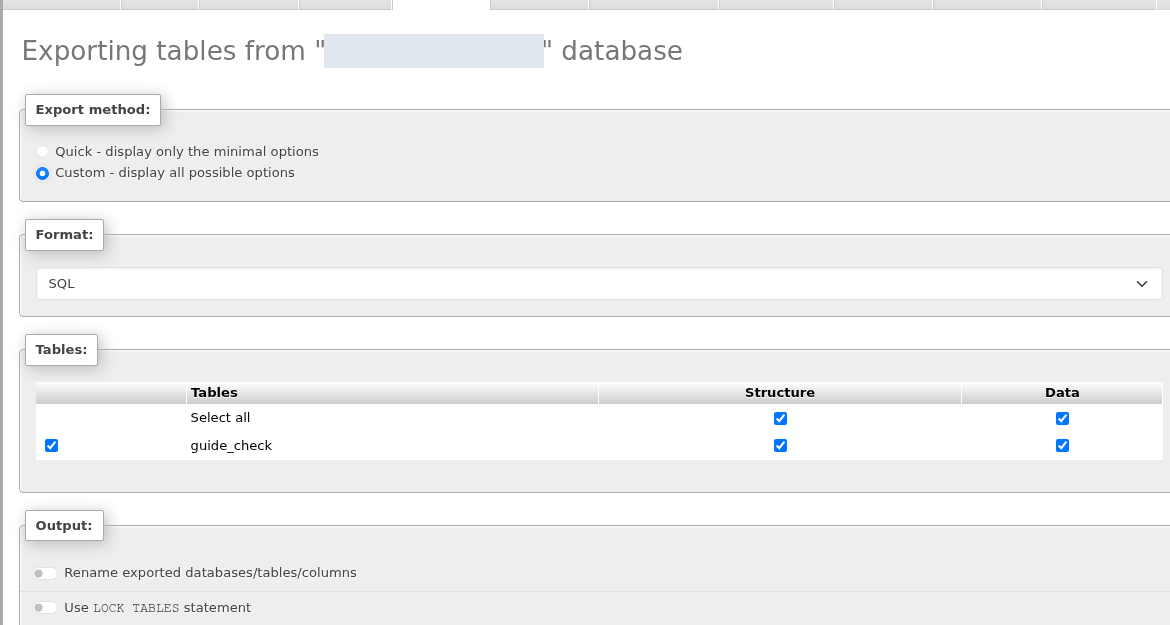This screenshot has width=1170, height=625.
Task: Toggle Select all Data checkbox
Action: coord(1062,418)
